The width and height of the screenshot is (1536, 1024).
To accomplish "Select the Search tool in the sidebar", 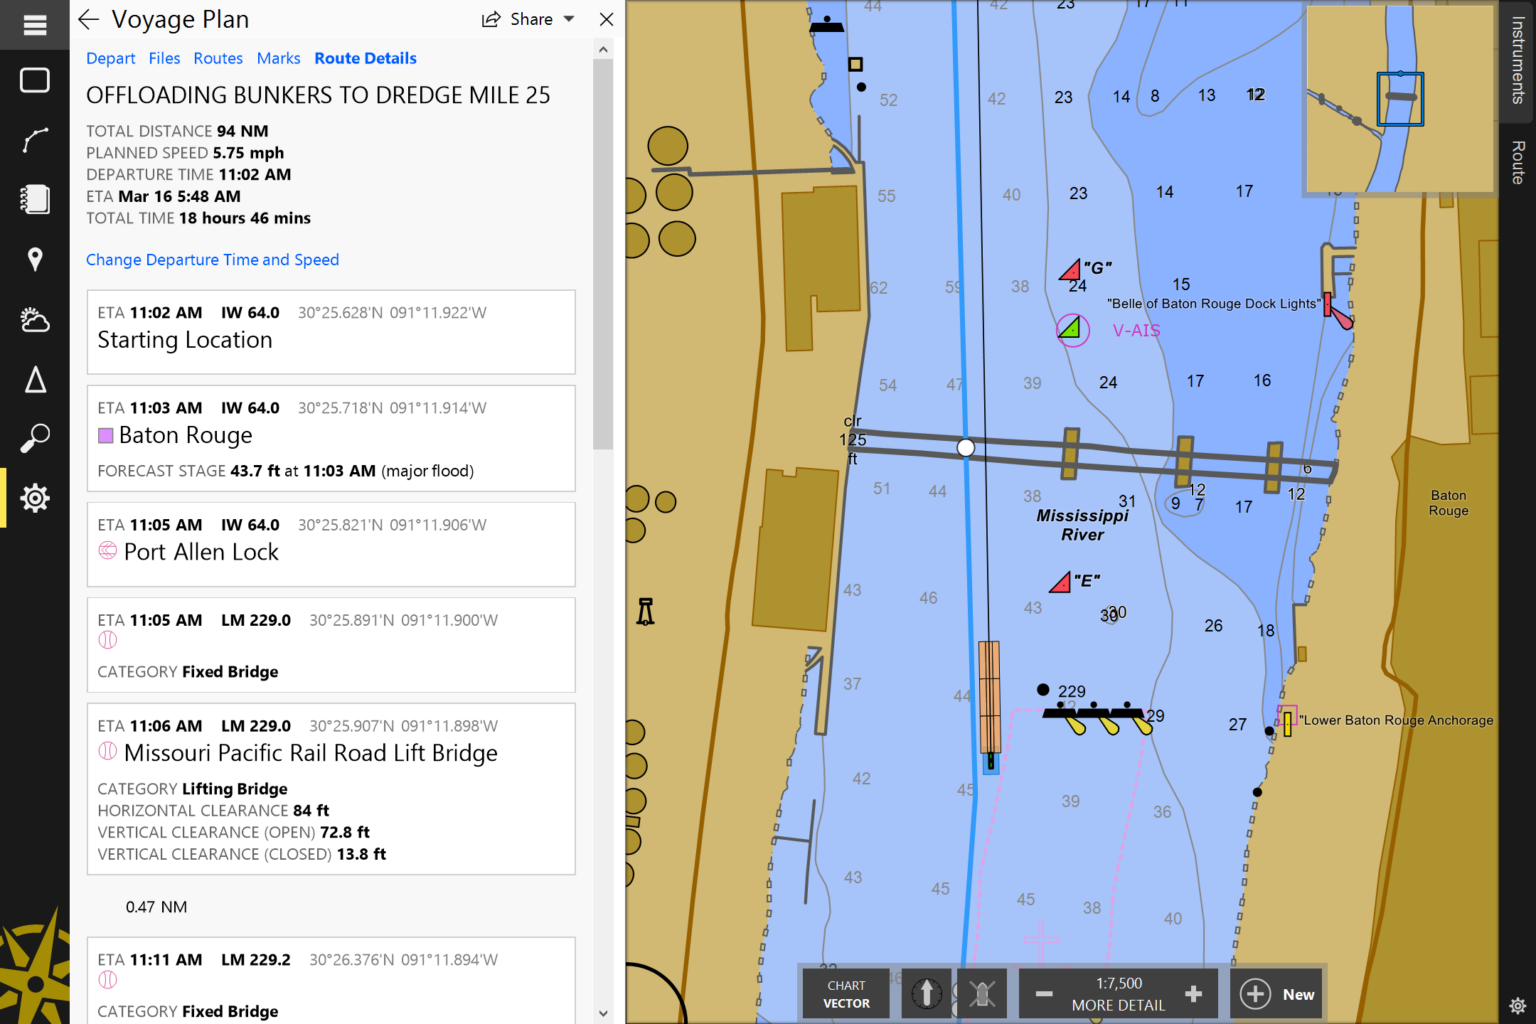I will point(35,438).
